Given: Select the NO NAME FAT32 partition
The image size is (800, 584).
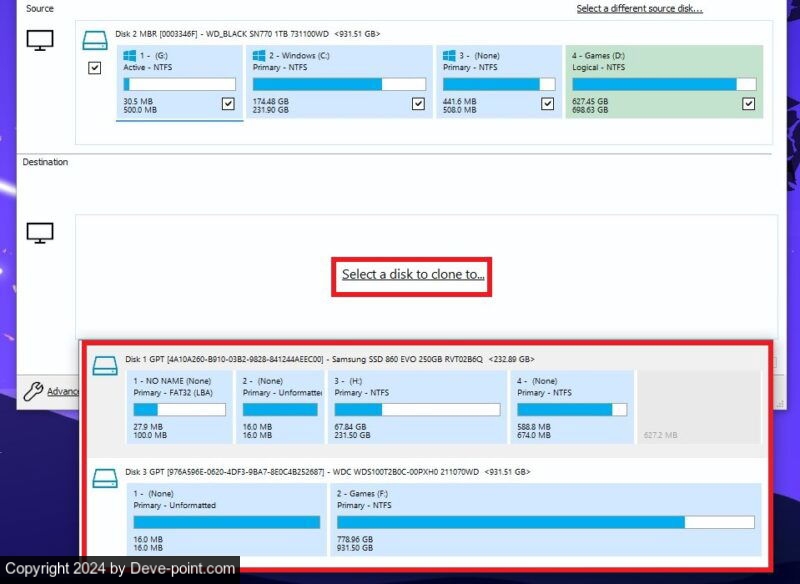Looking at the screenshot, I should 179,408.
